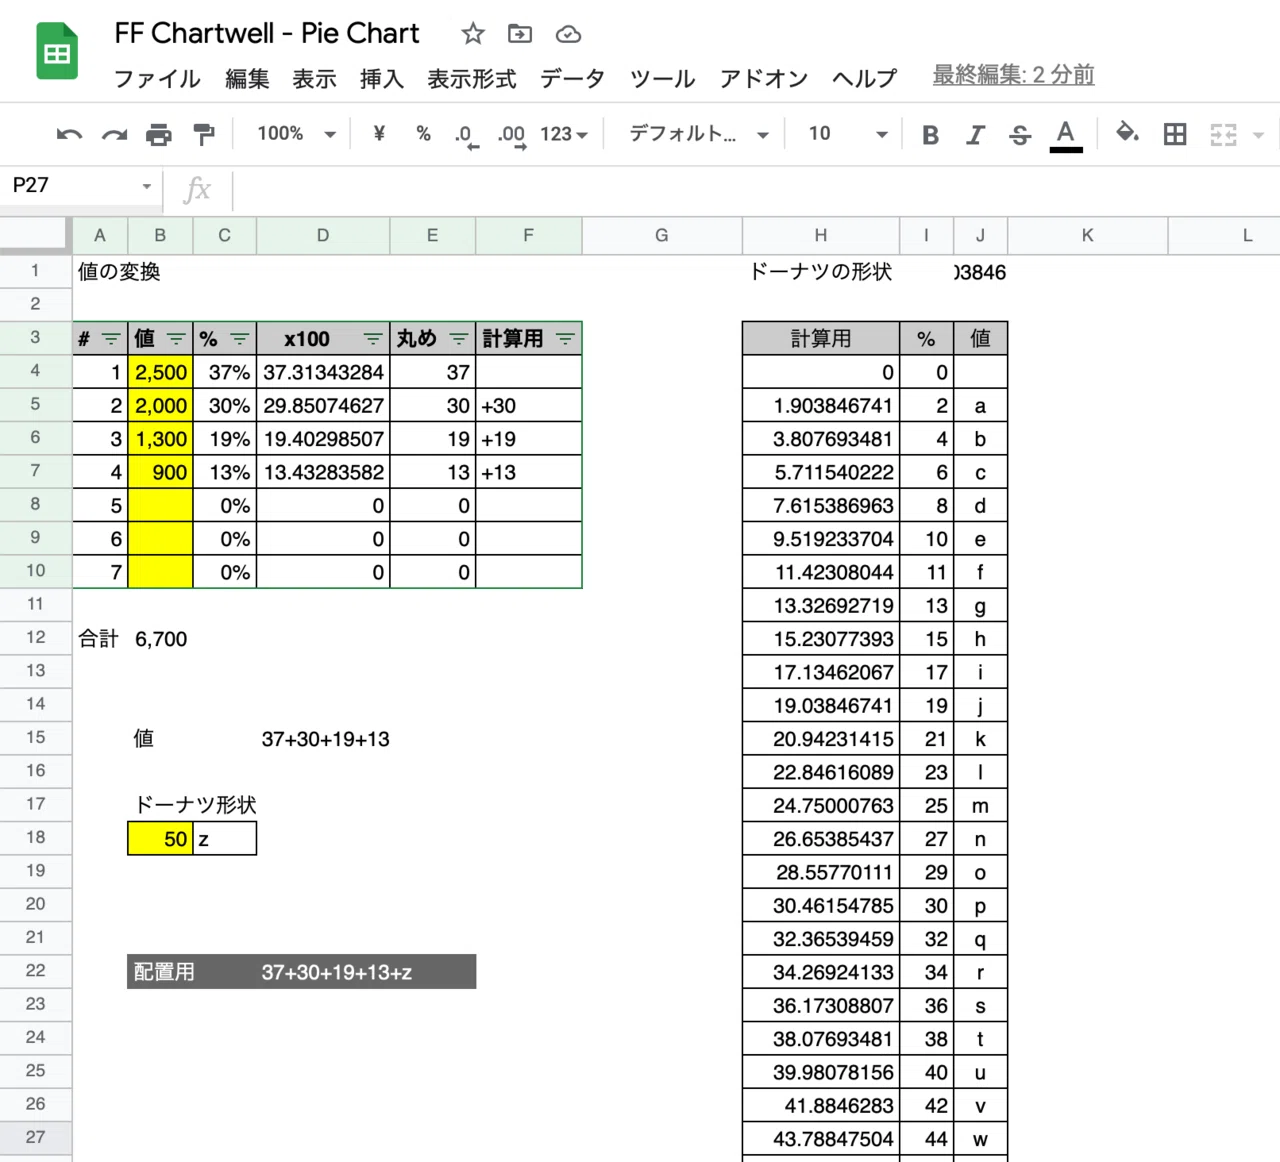Select the 合計 value 6,700
This screenshot has width=1280, height=1162.
[x=160, y=639]
